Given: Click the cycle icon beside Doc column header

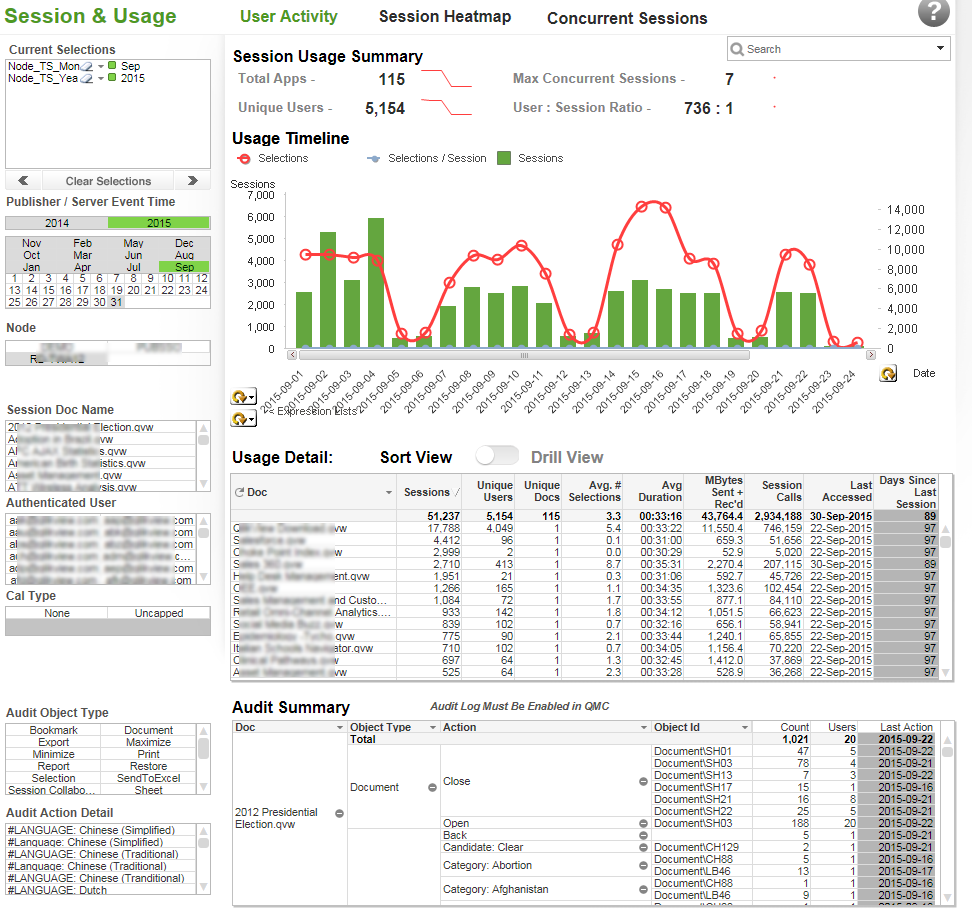Looking at the screenshot, I should 239,492.
